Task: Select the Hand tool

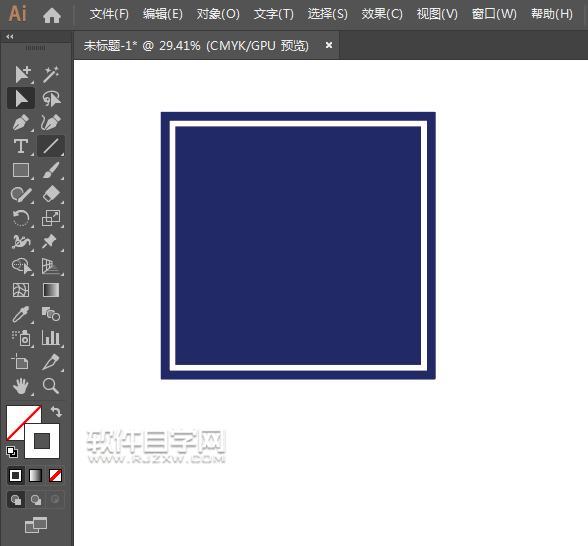Action: click(21, 386)
